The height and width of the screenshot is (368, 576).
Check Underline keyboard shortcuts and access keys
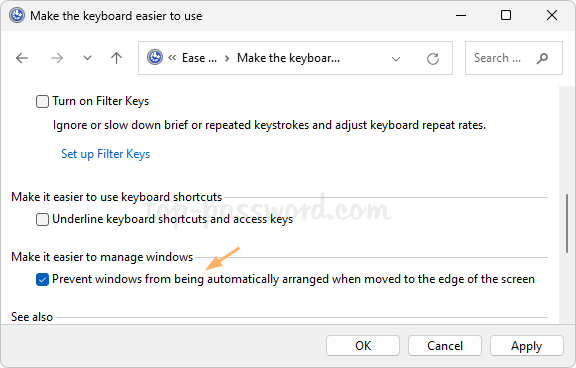(42, 220)
